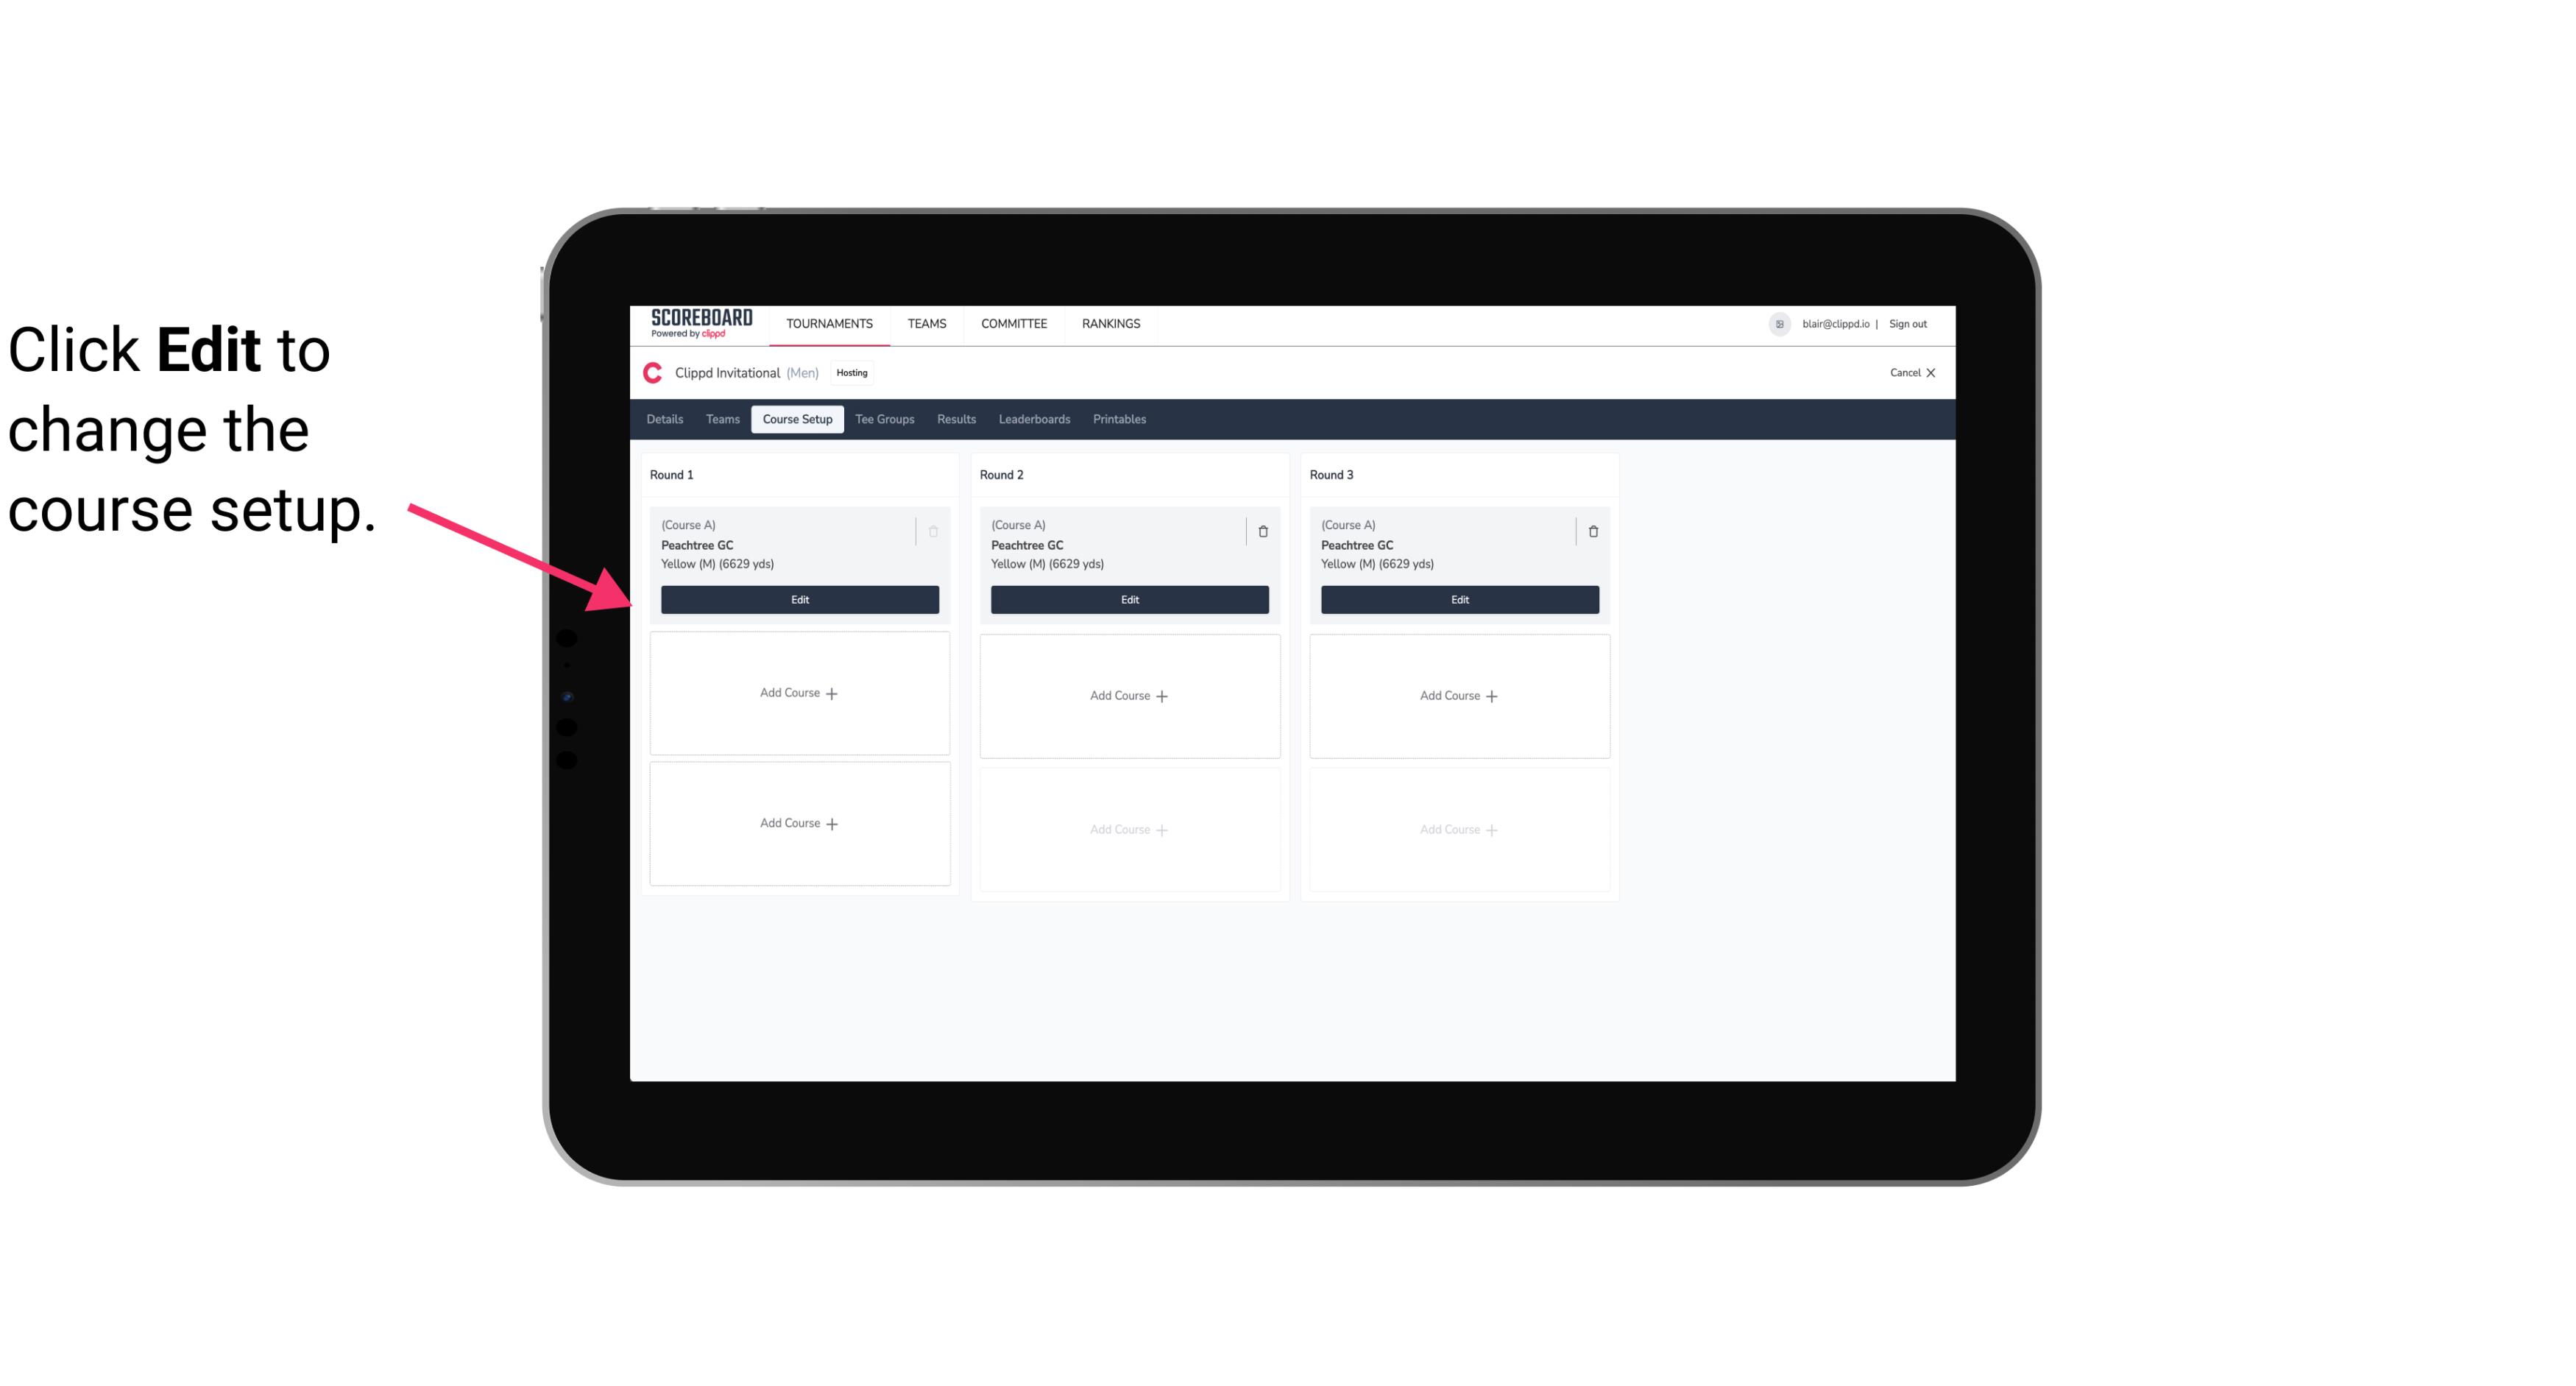
Task: Click delete icon for Round 1 course
Action: pos(932,529)
